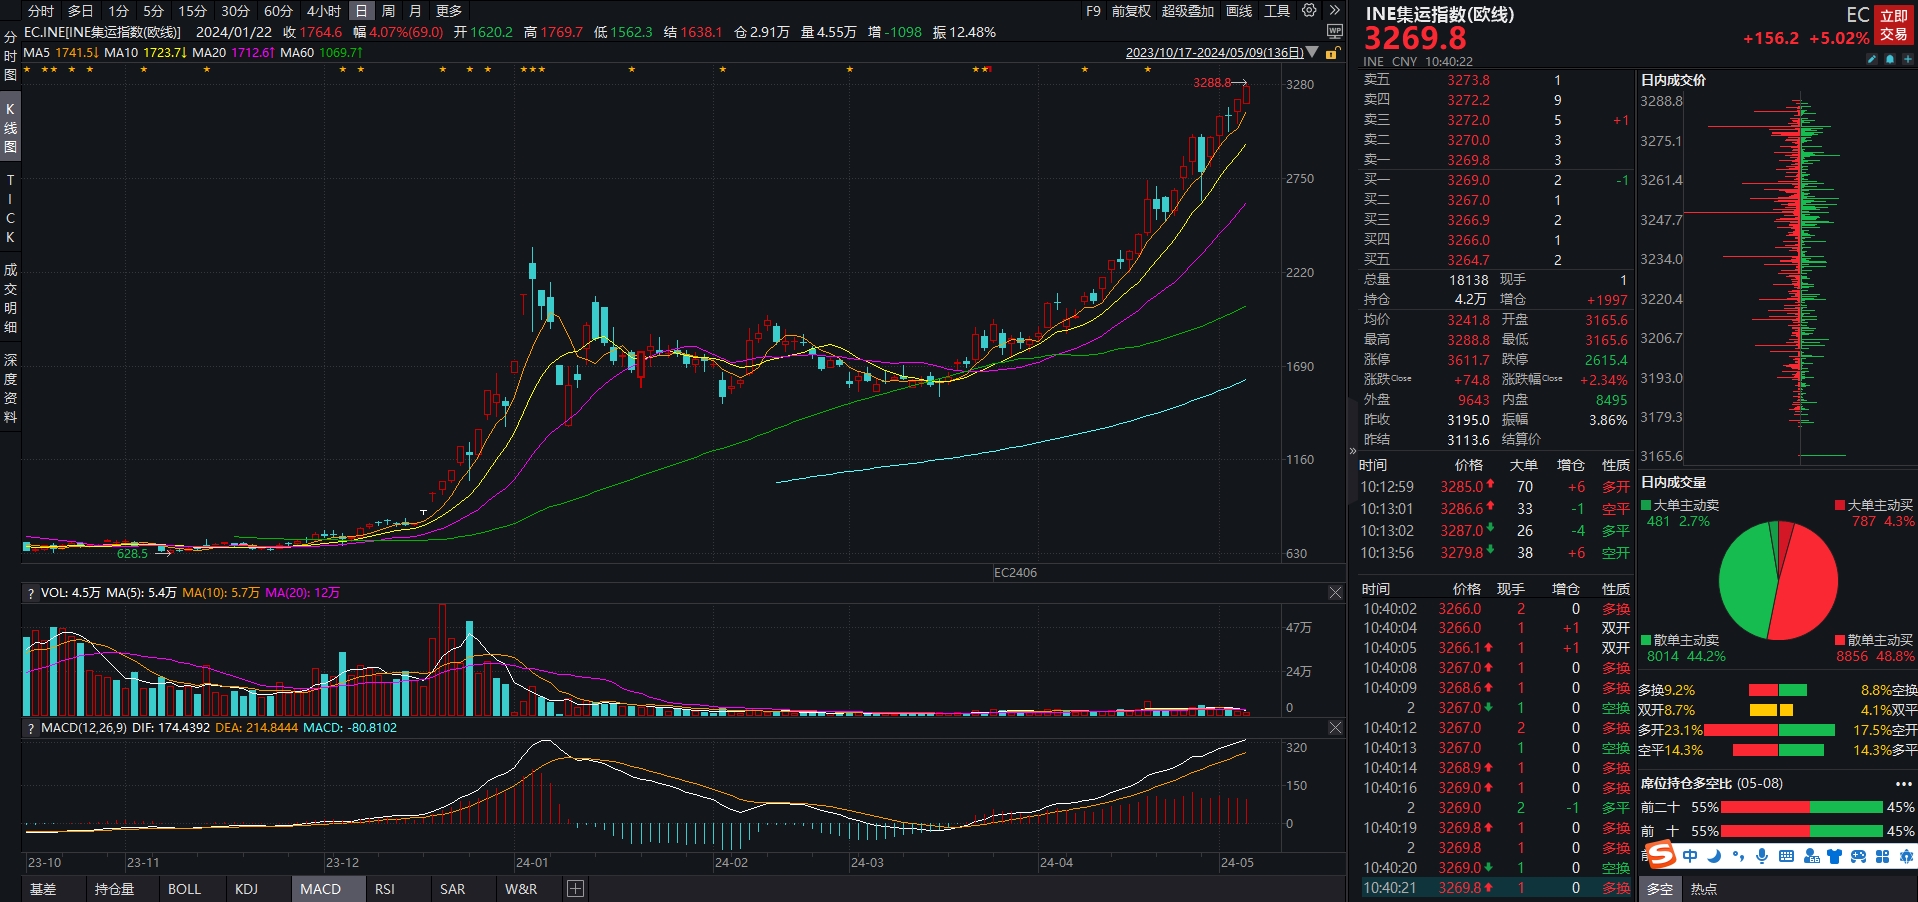
Task: Open more options for 席位持仓多空比
Action: (1903, 784)
